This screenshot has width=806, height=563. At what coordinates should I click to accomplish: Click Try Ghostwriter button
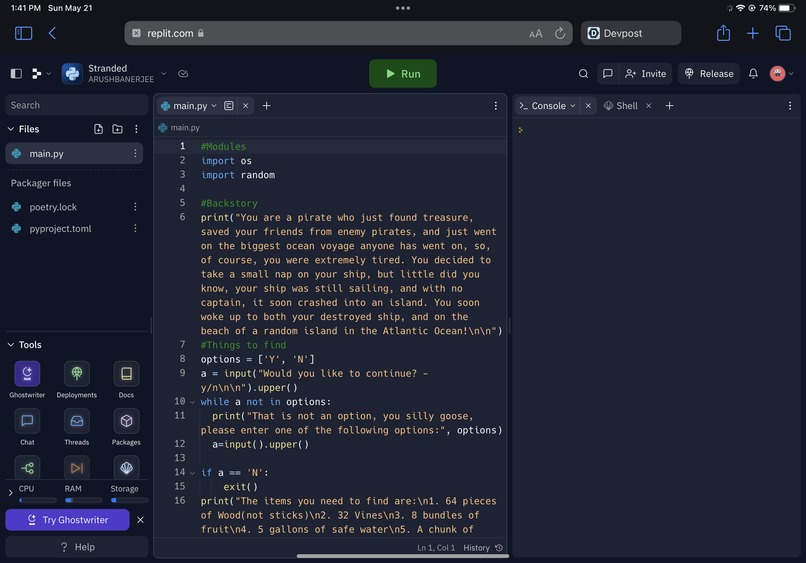click(x=67, y=520)
